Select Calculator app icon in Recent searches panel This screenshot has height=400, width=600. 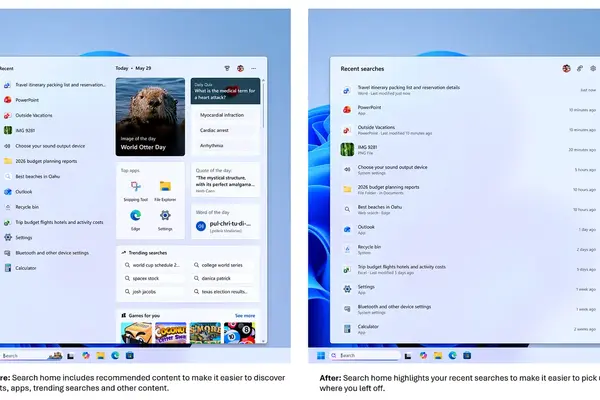coord(347,329)
